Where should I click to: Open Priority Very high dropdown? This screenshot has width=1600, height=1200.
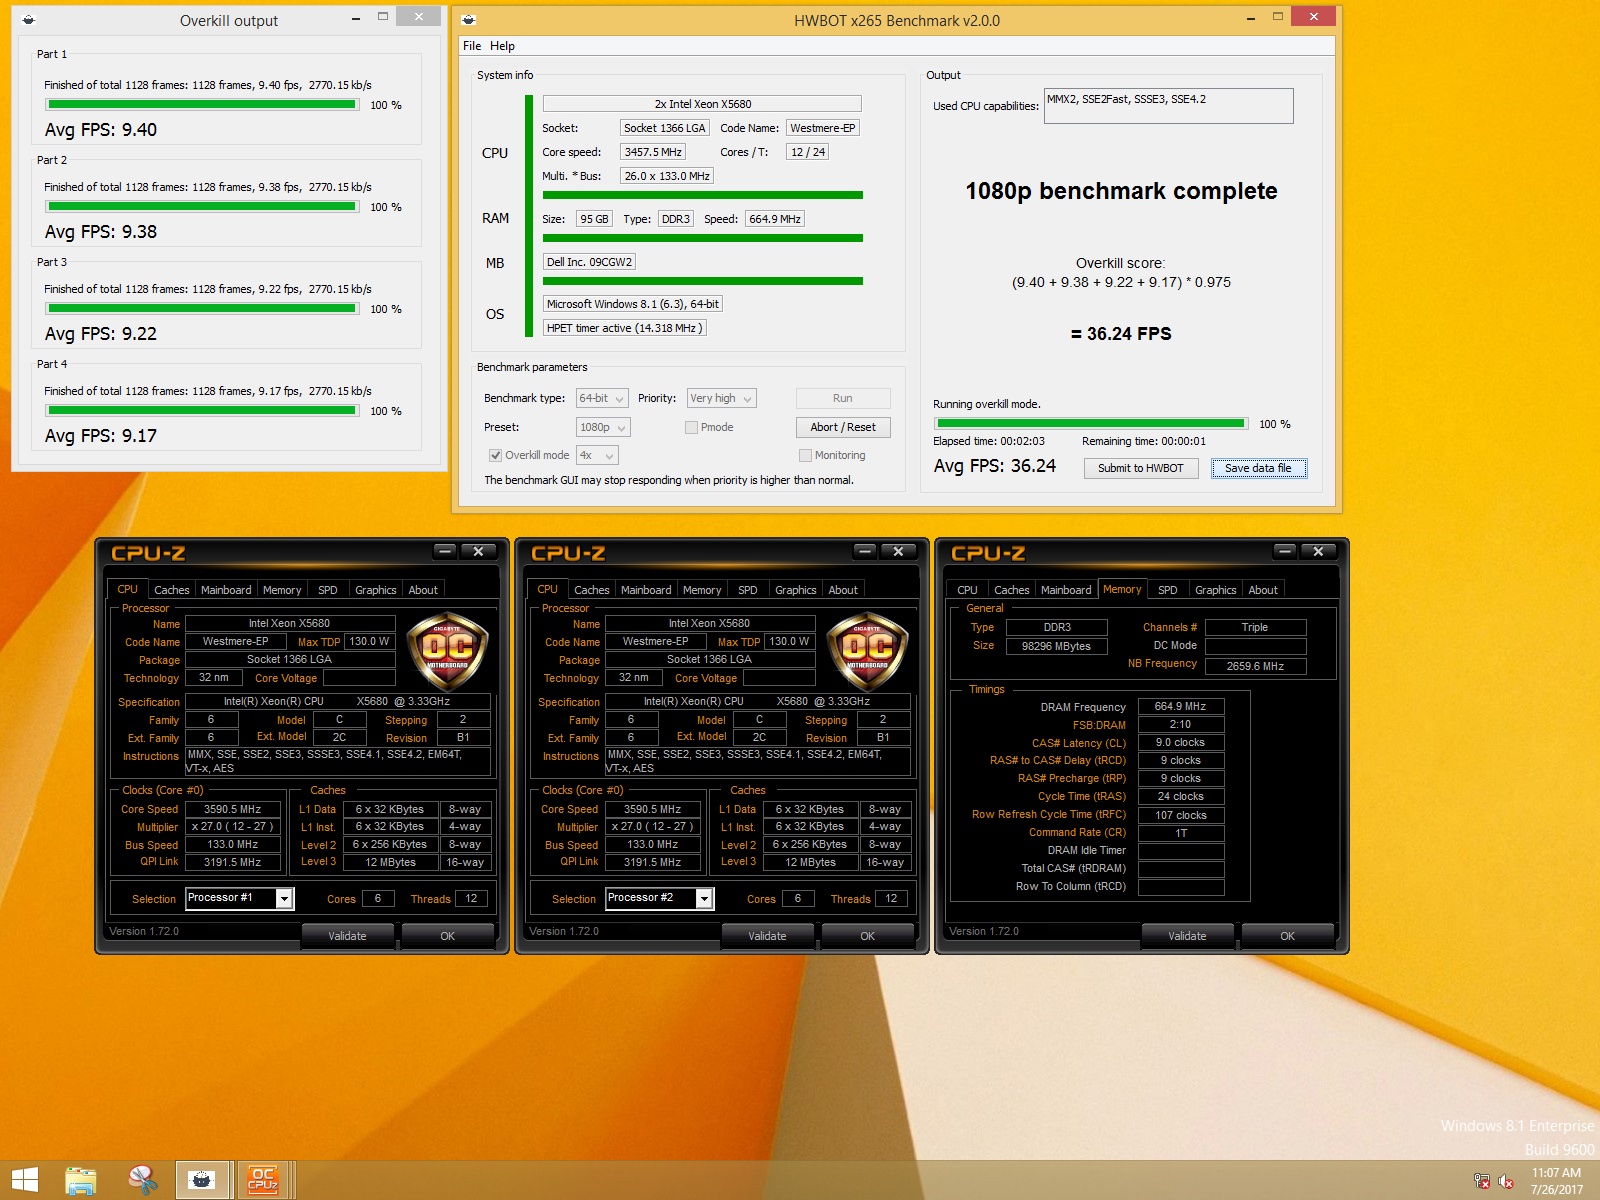tap(721, 398)
